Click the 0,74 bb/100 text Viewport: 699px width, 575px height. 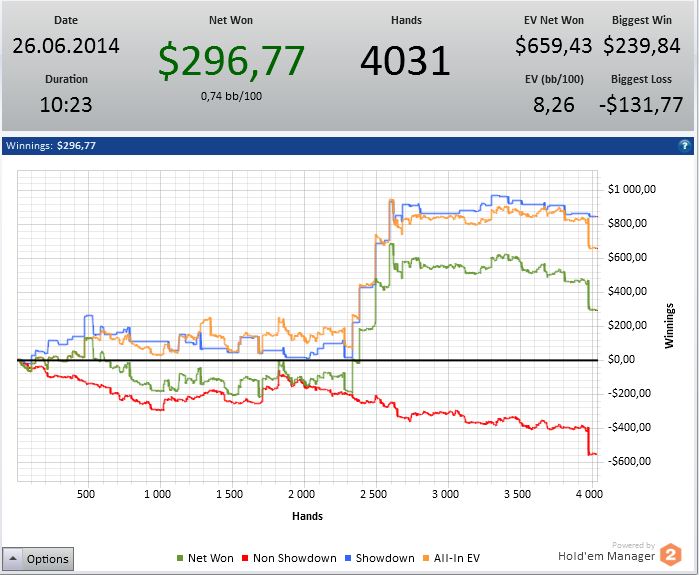coord(231,96)
